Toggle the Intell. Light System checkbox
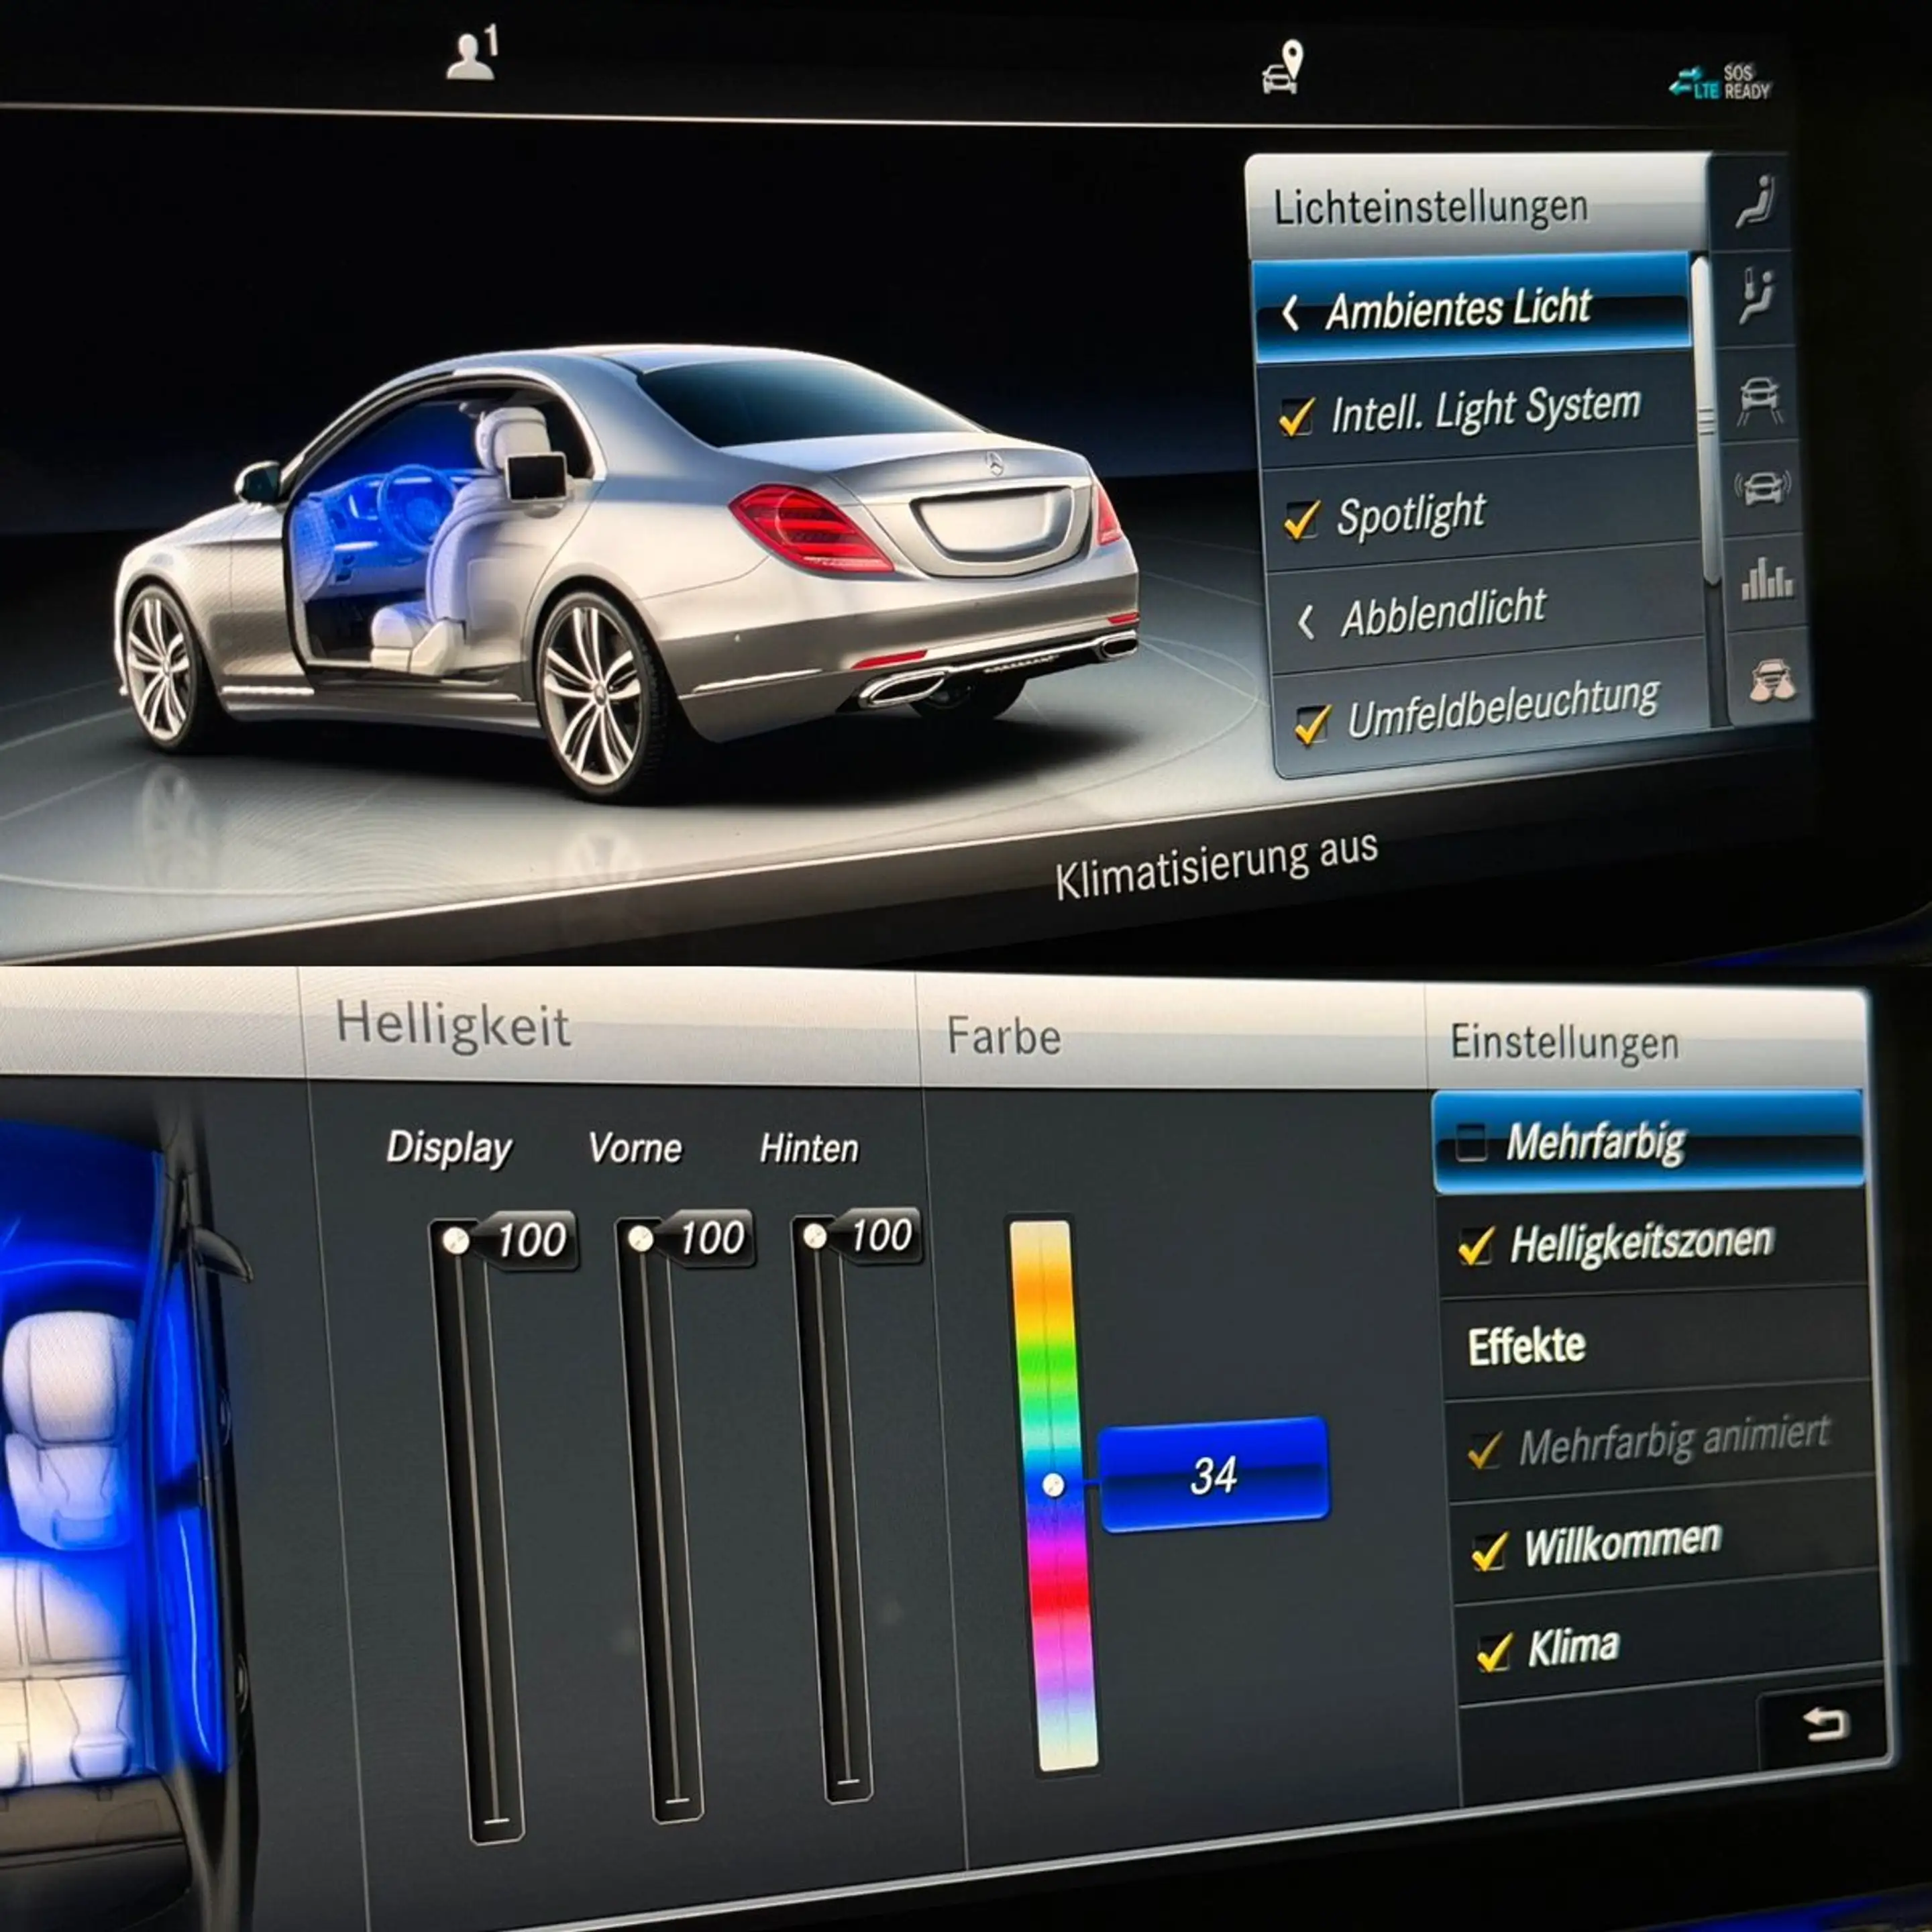 point(1297,416)
